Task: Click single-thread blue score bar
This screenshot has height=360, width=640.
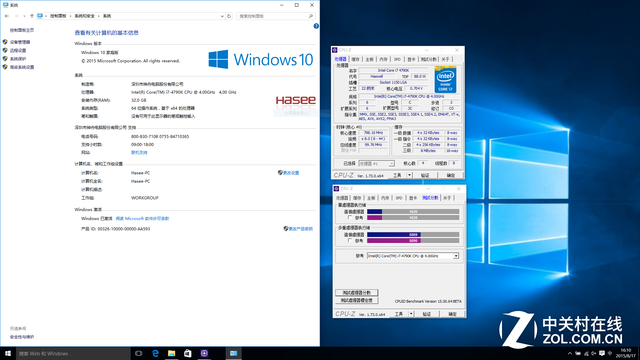Action: pyautogui.click(x=413, y=212)
